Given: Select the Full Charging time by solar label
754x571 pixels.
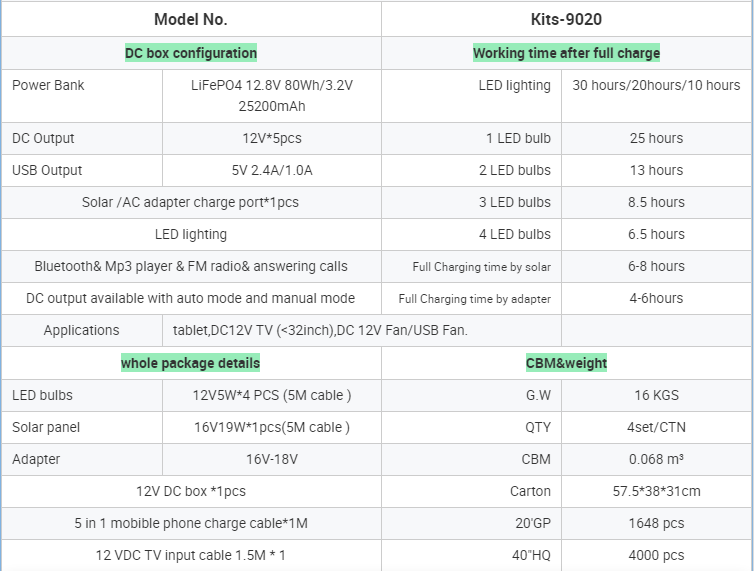Looking at the screenshot, I should (x=481, y=266).
